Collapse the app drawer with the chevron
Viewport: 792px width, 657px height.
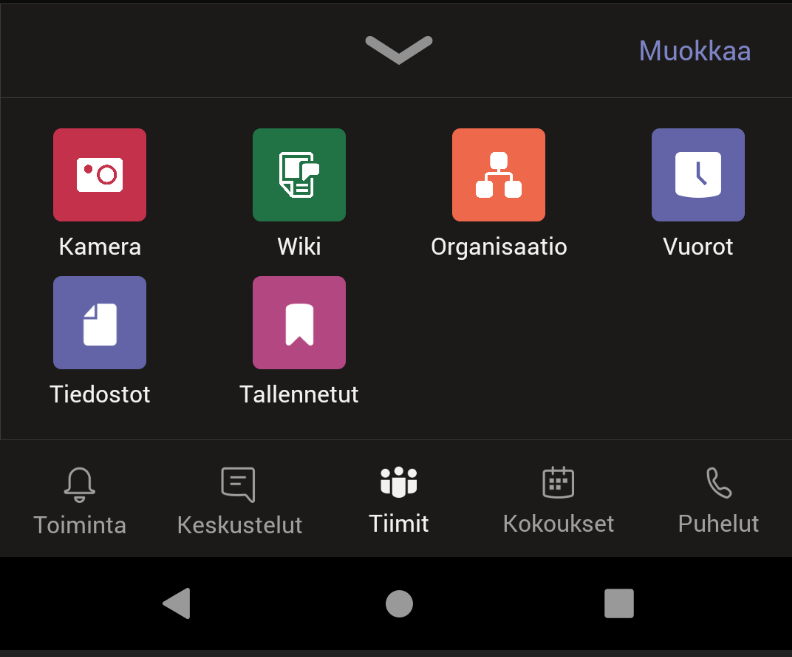click(398, 49)
